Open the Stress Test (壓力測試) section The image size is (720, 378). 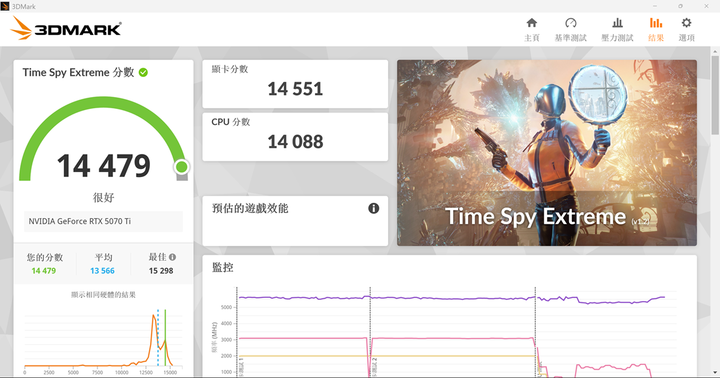click(617, 29)
